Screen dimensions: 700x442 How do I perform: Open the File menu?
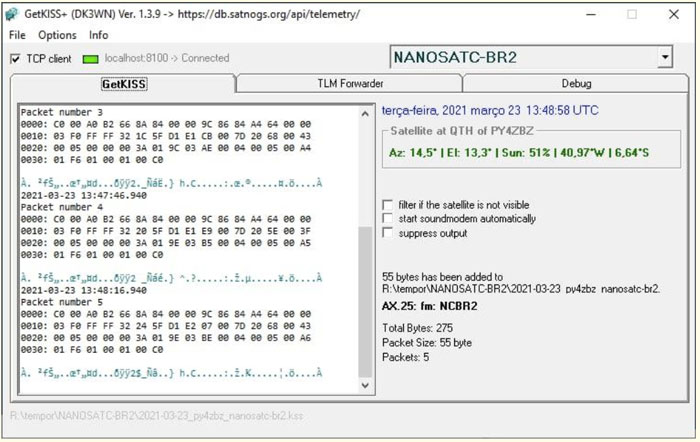pyautogui.click(x=17, y=35)
